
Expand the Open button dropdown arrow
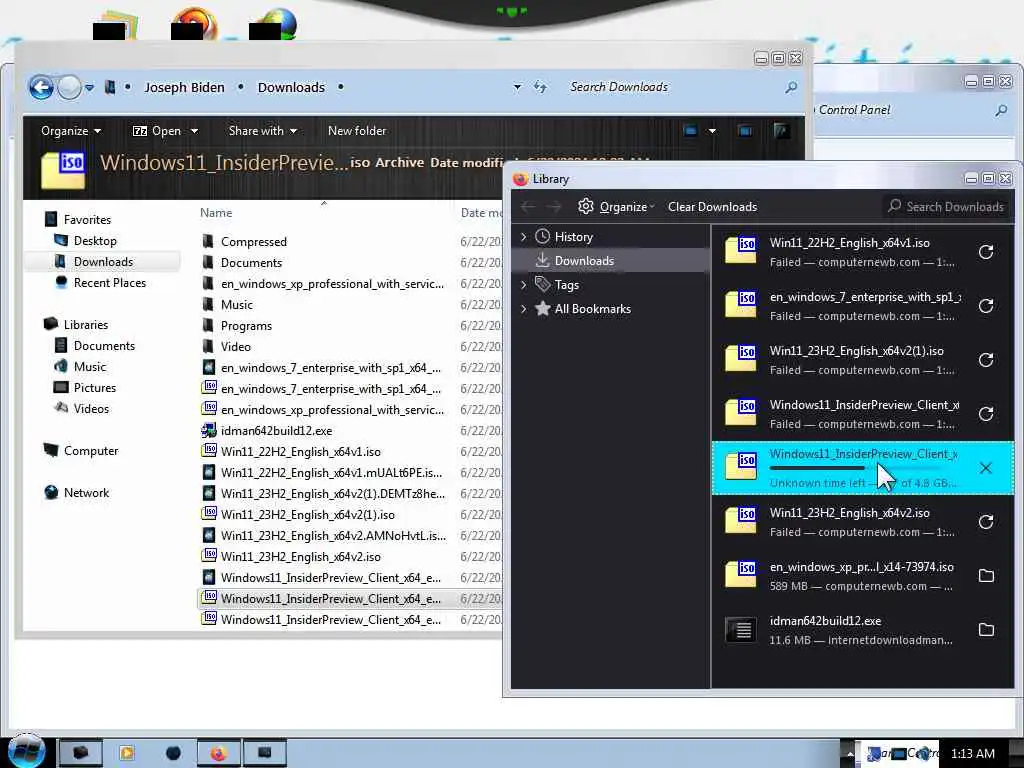194,131
